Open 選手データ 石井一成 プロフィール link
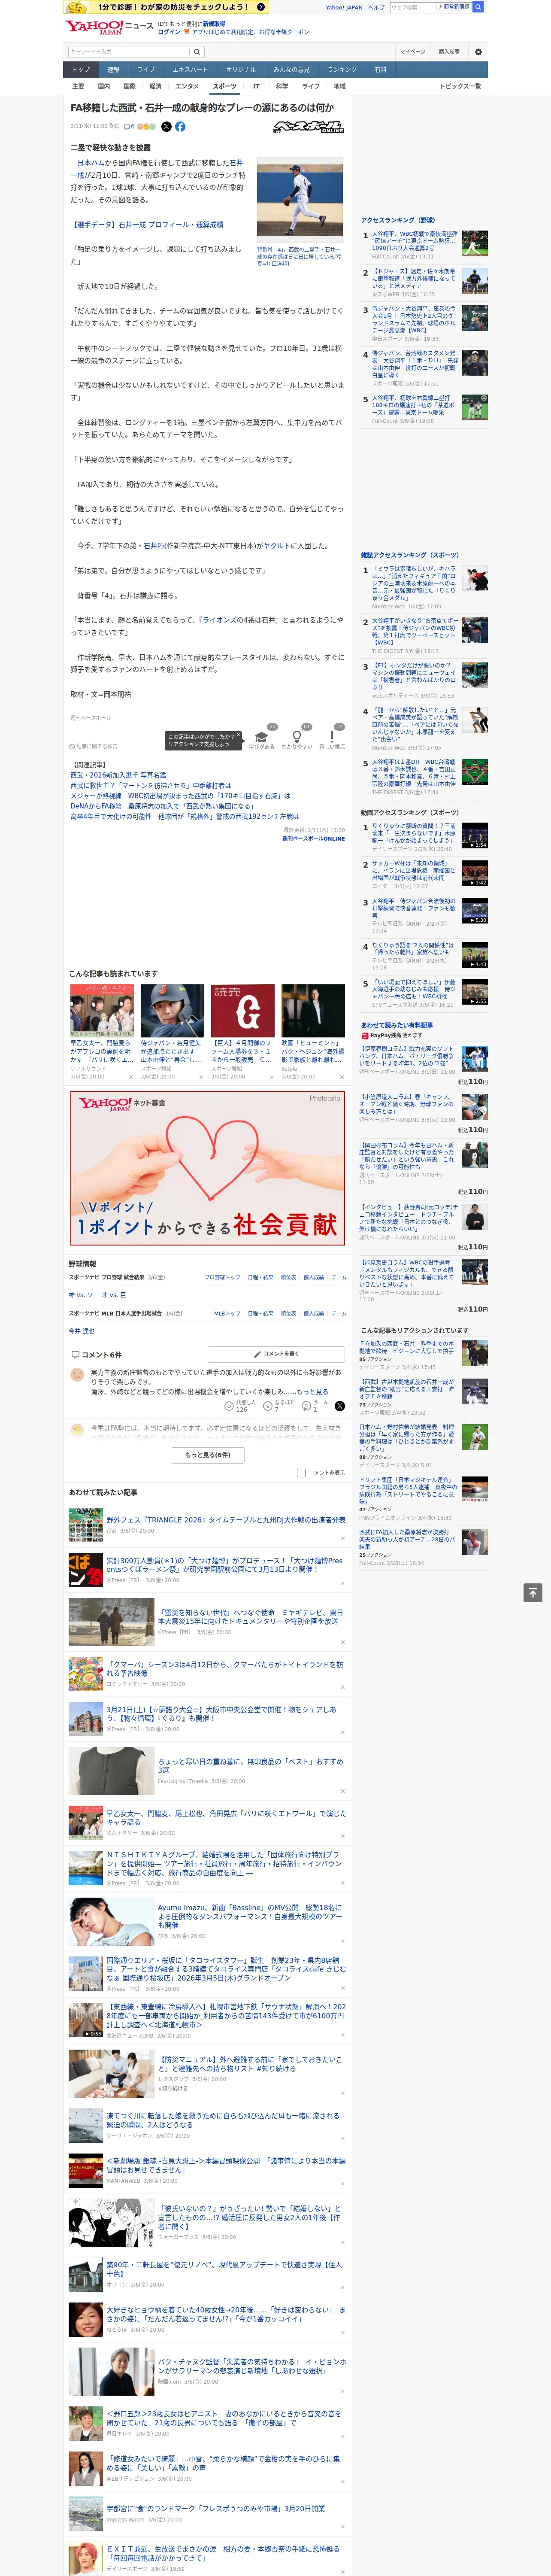The image size is (551, 2576). [147, 225]
